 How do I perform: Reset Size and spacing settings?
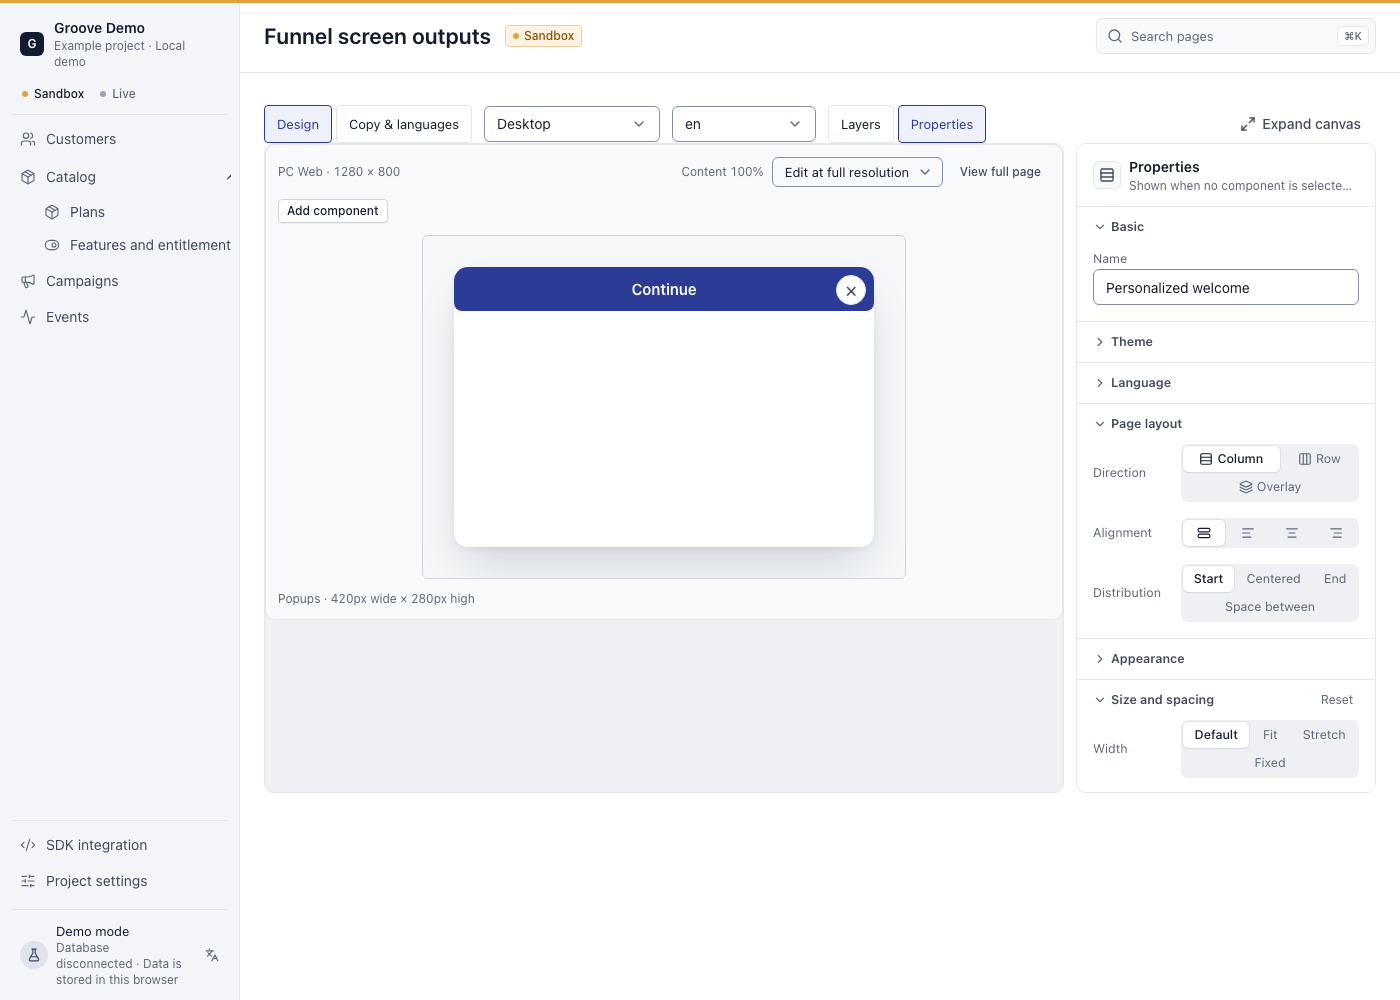1337,700
